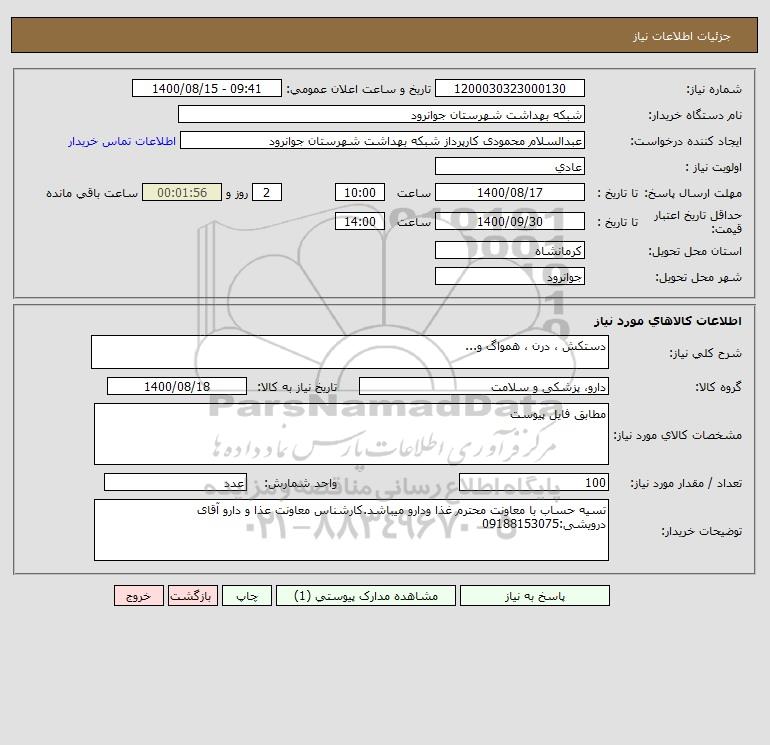Click the price validity date 1400/09/30
The image size is (770, 745).
coord(510,221)
